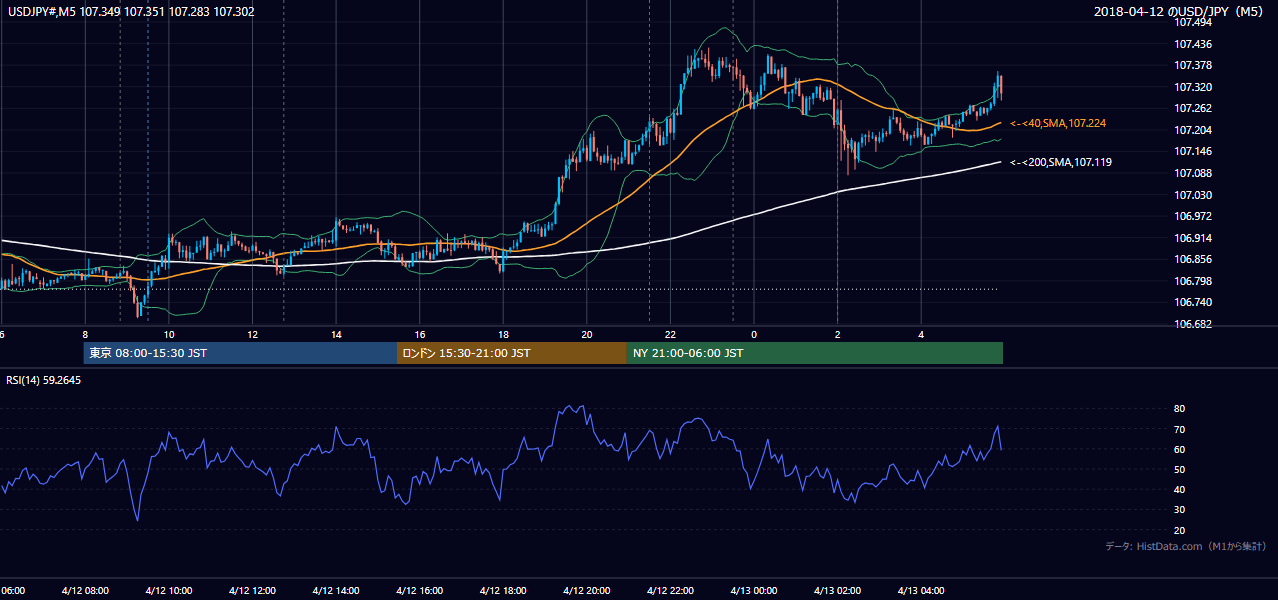The height and width of the screenshot is (600, 1278).
Task: Click the bottom time label 4/13 00:00
Action: (753, 590)
